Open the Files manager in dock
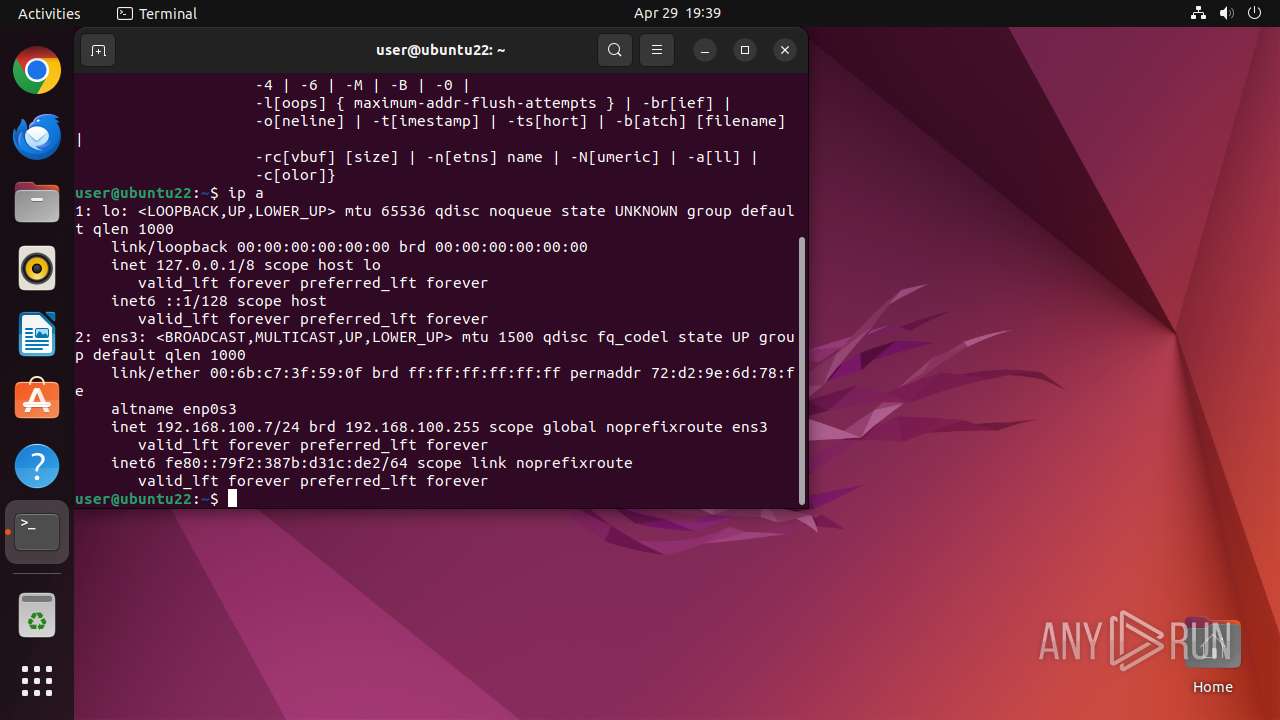Viewport: 1280px width, 720px height. pos(37,203)
